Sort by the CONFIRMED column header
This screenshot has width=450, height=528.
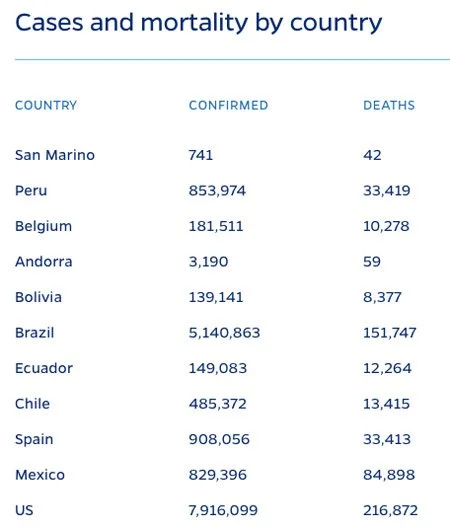[228, 105]
